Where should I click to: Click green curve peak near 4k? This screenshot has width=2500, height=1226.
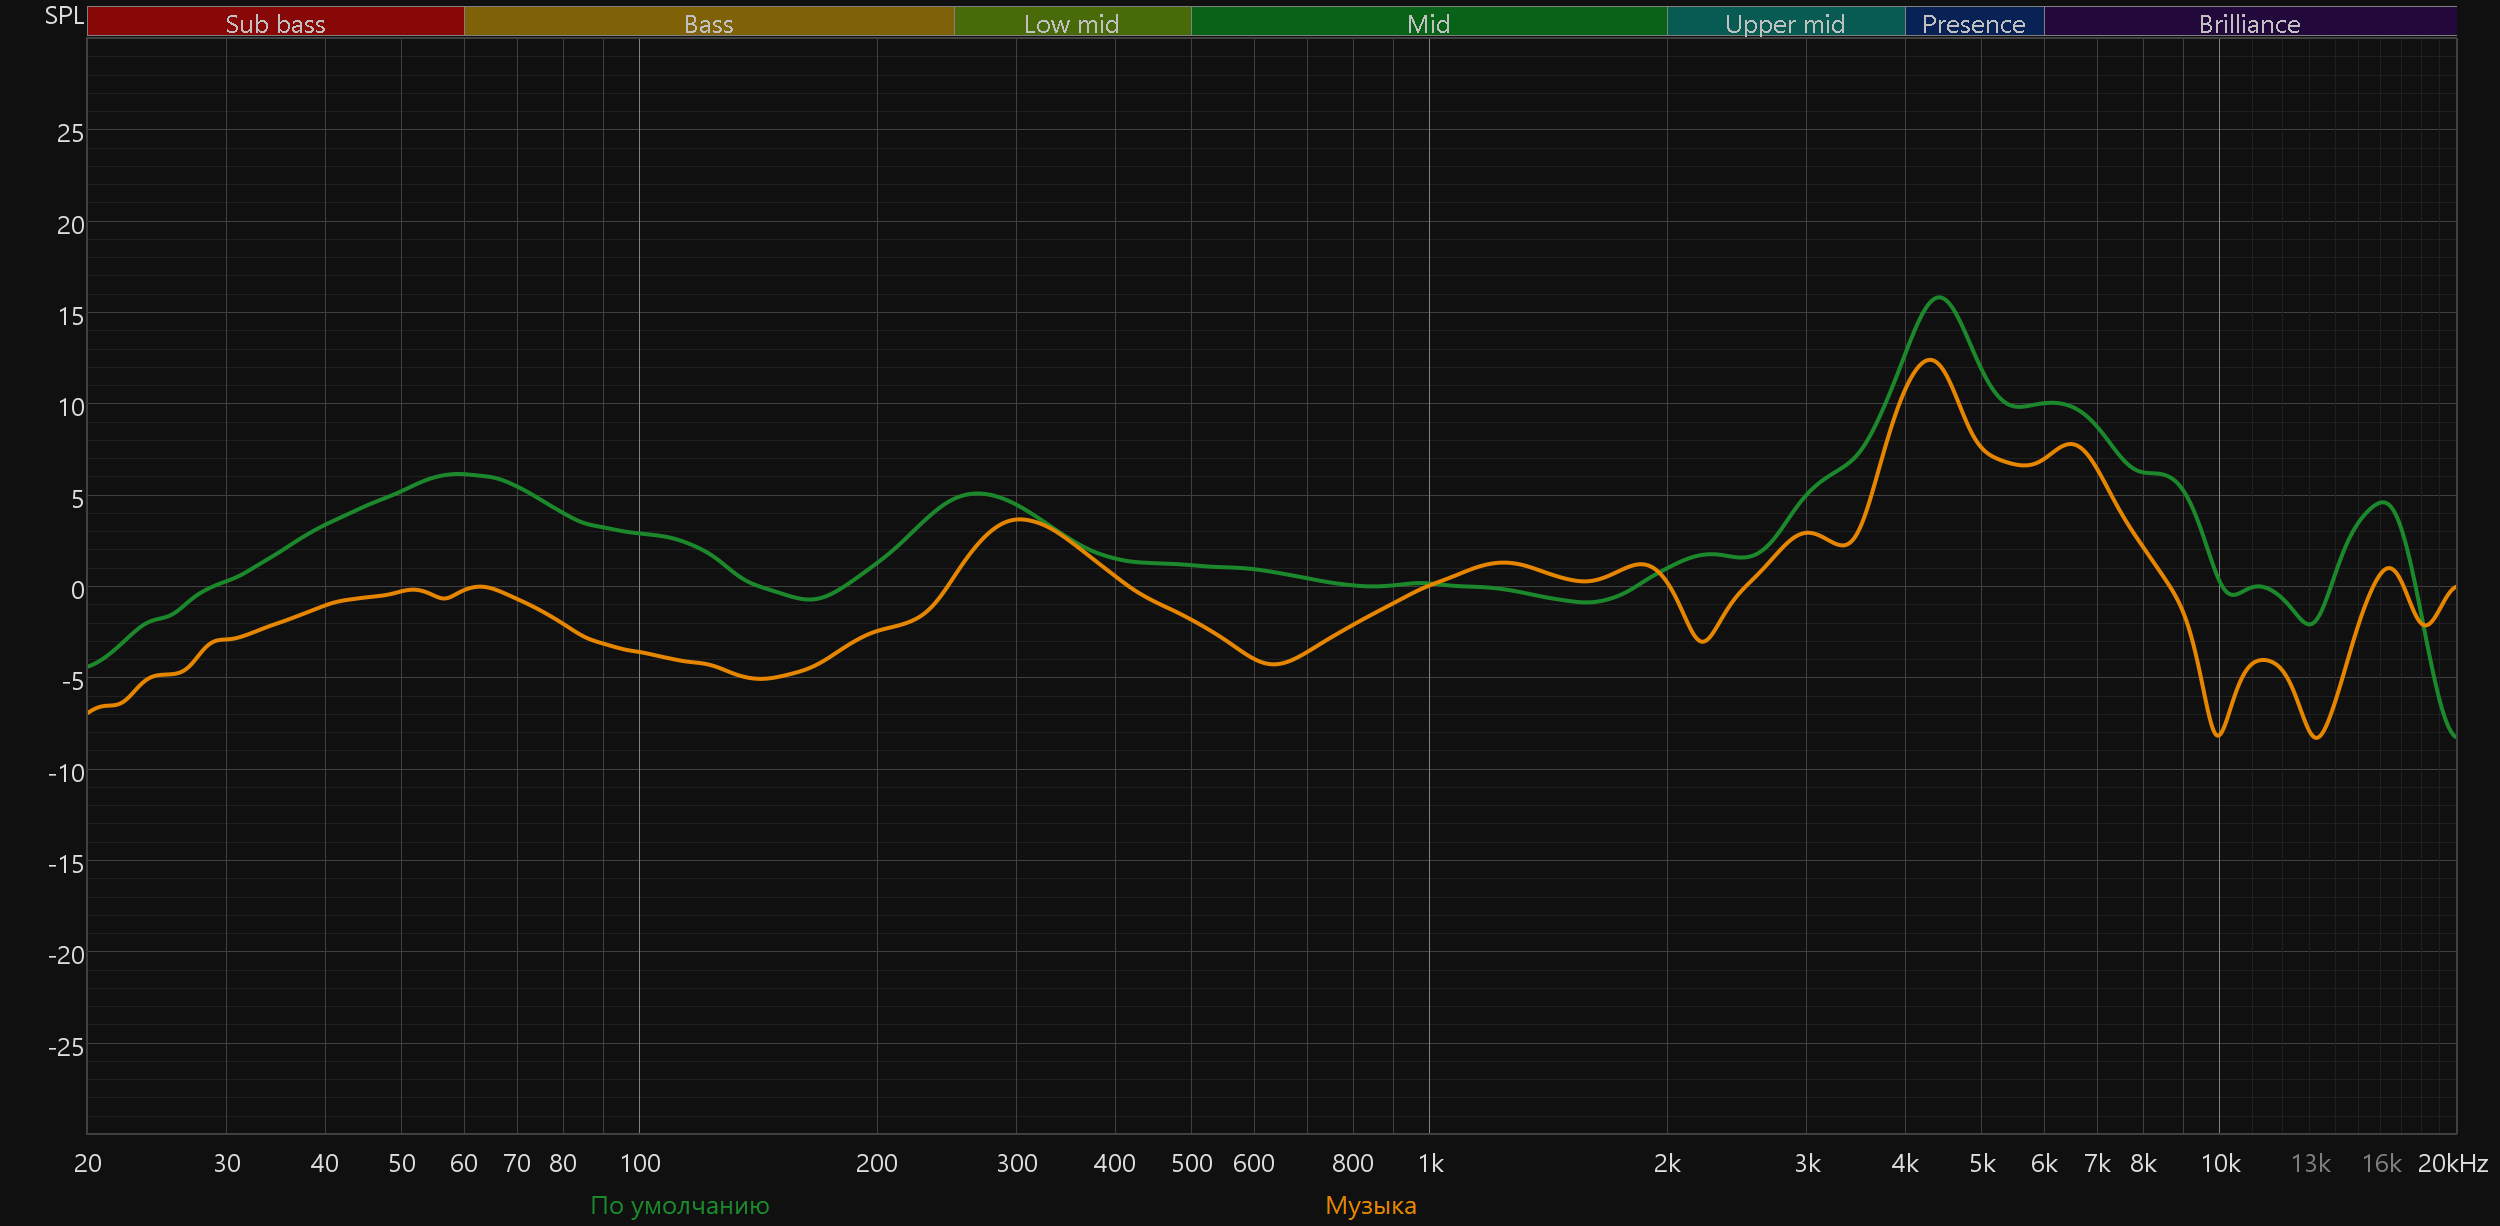[x=1939, y=297]
